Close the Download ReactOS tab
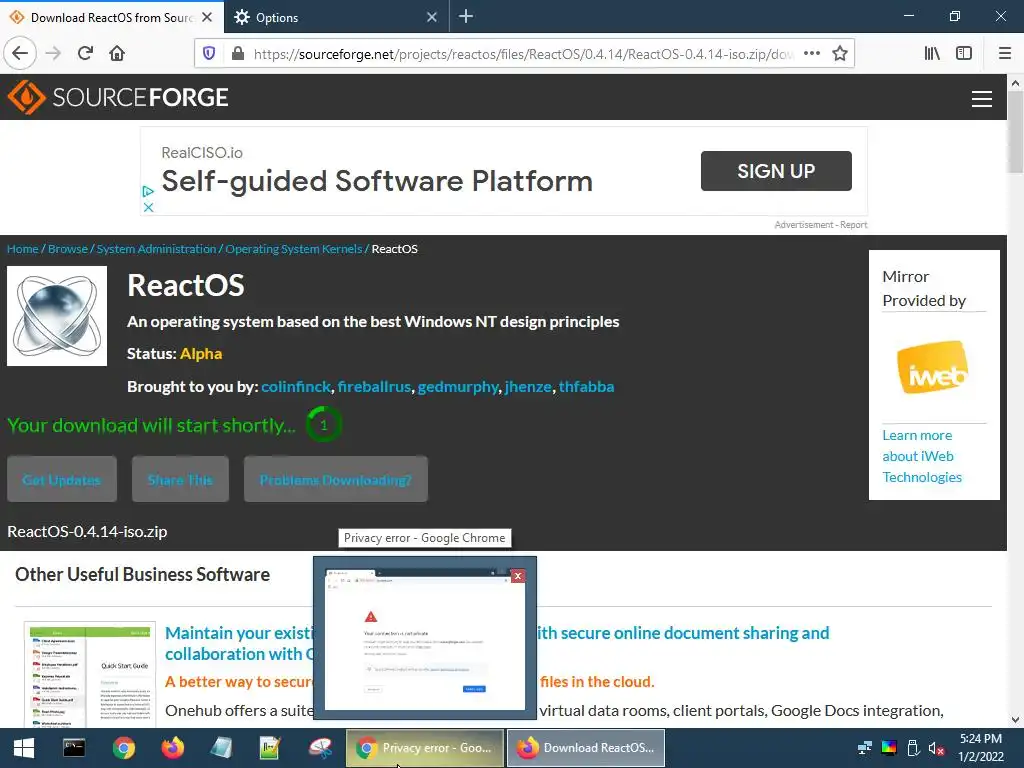Screen dimensions: 1024x768 (x=207, y=18)
